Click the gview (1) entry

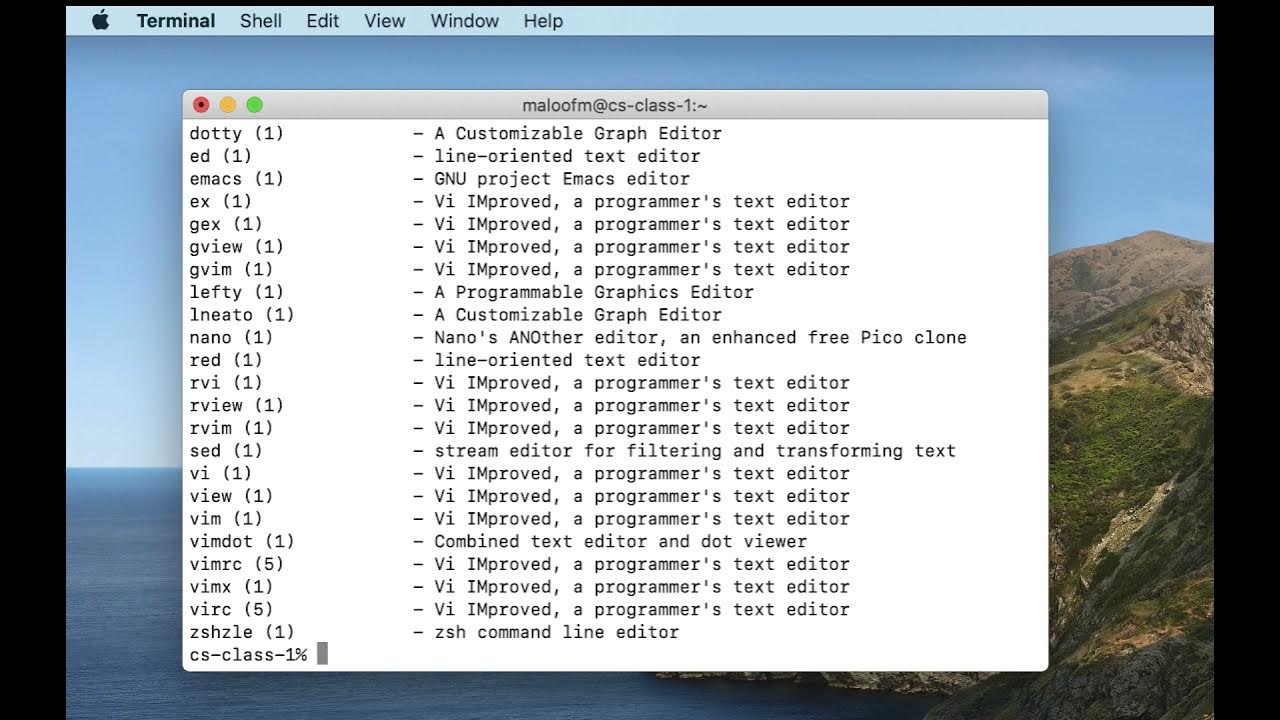point(237,247)
